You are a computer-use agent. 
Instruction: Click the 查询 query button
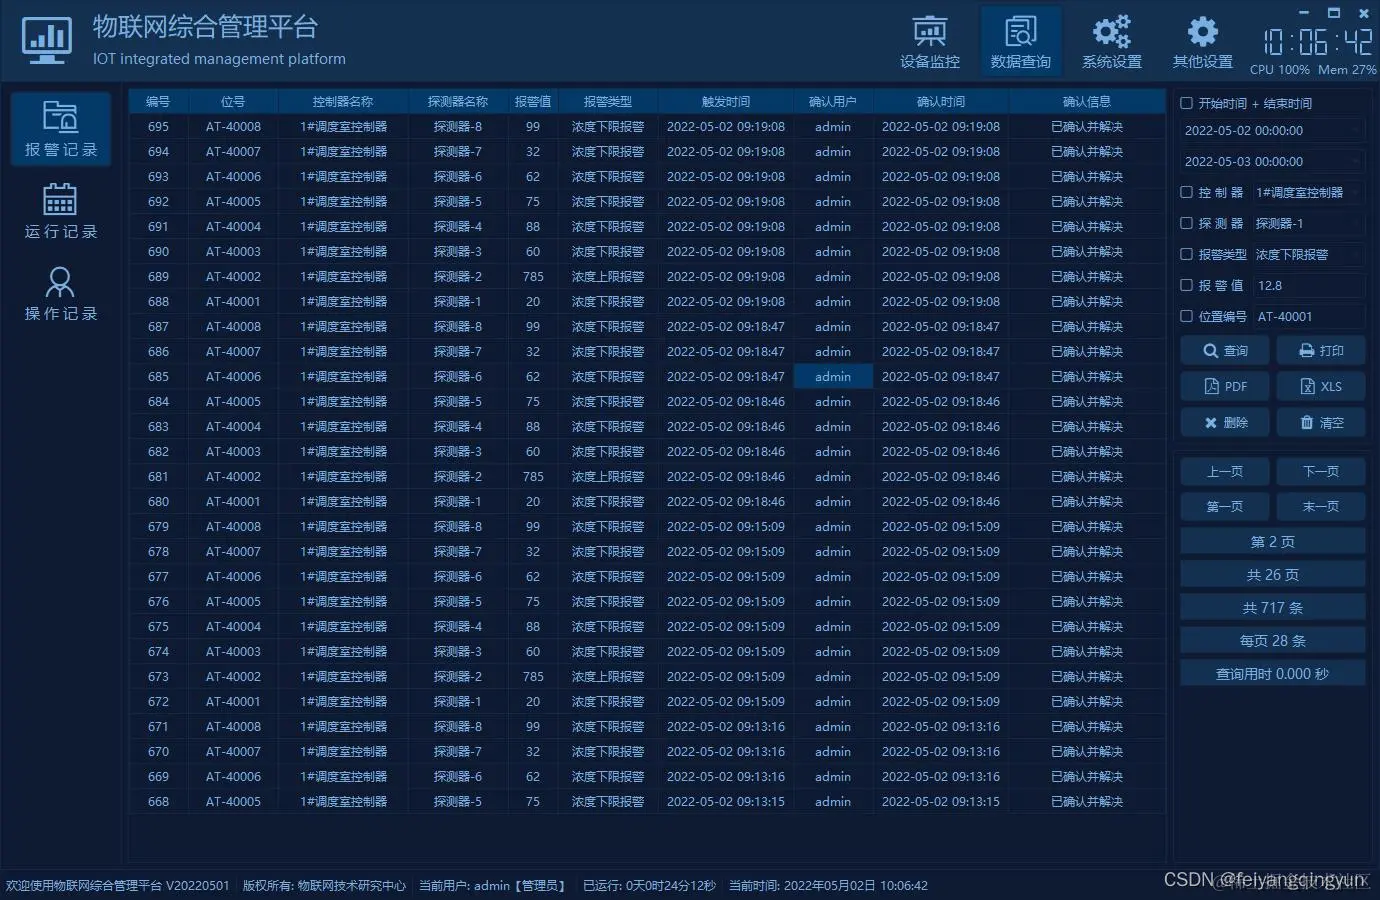(x=1224, y=350)
